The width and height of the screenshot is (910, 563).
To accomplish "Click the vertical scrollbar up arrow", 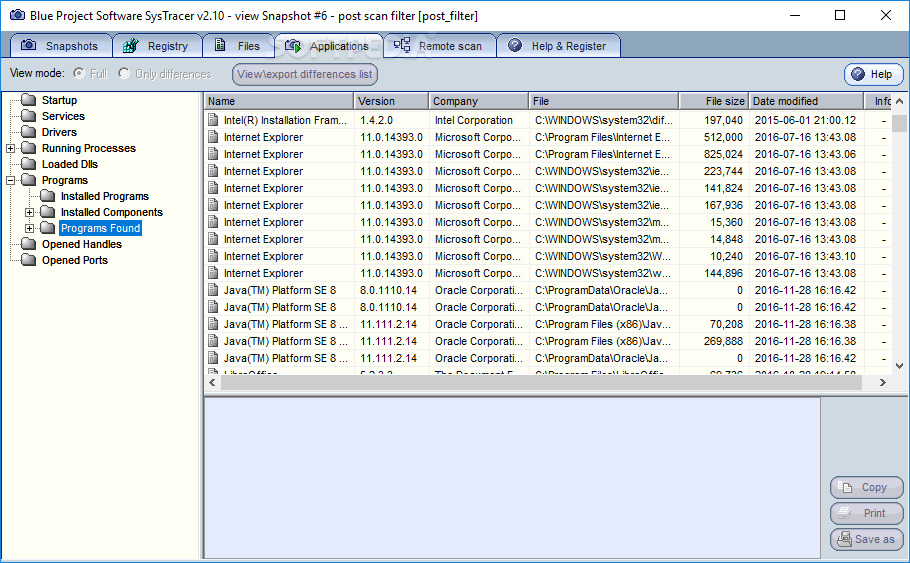I will [900, 101].
